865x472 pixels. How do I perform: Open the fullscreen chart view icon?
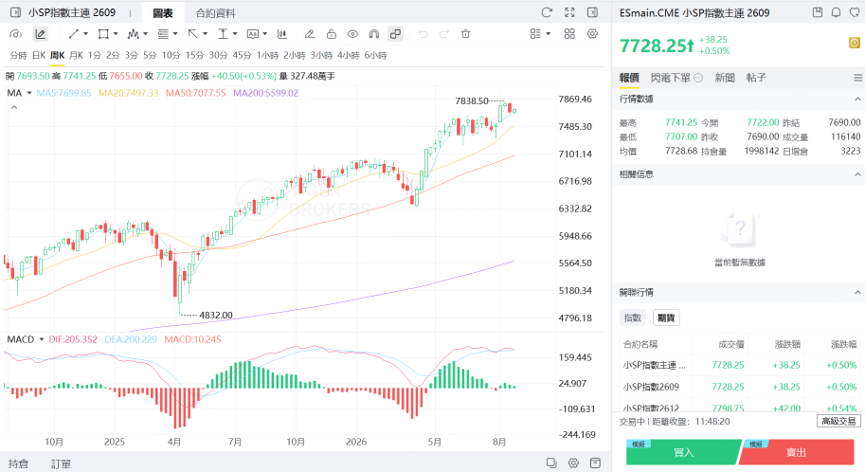coord(569,12)
